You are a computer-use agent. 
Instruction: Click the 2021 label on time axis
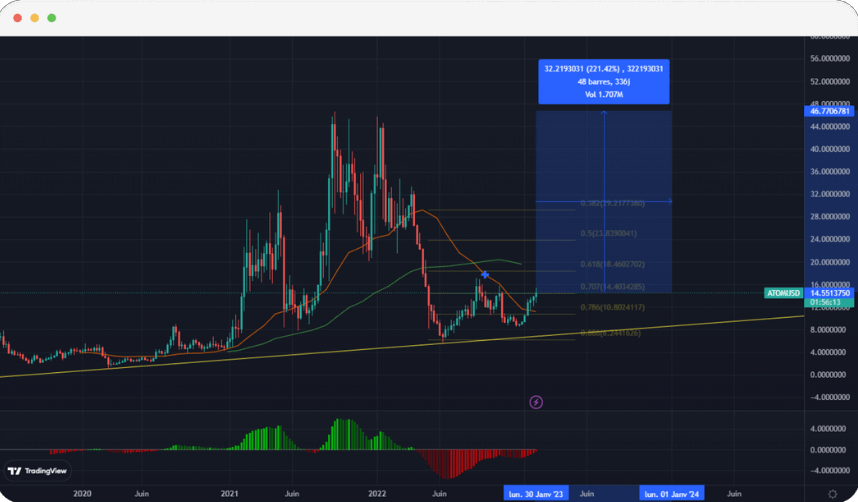230,494
